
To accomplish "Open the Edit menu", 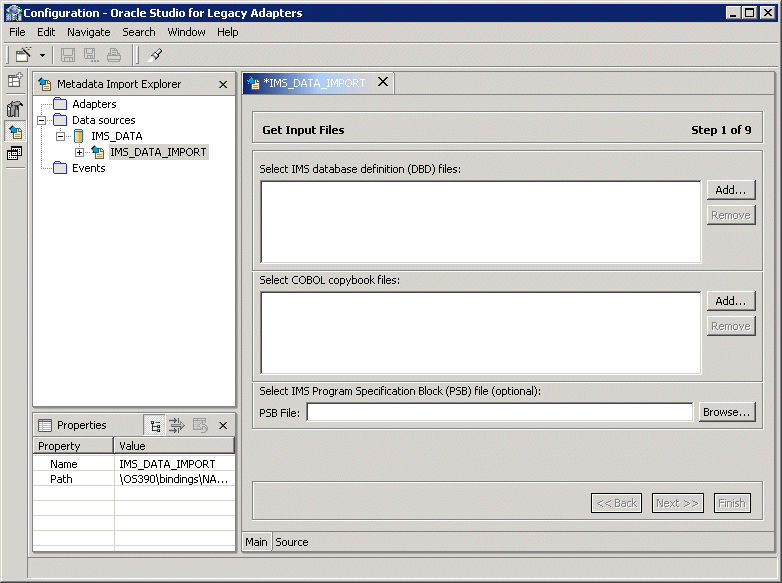I will [x=46, y=32].
